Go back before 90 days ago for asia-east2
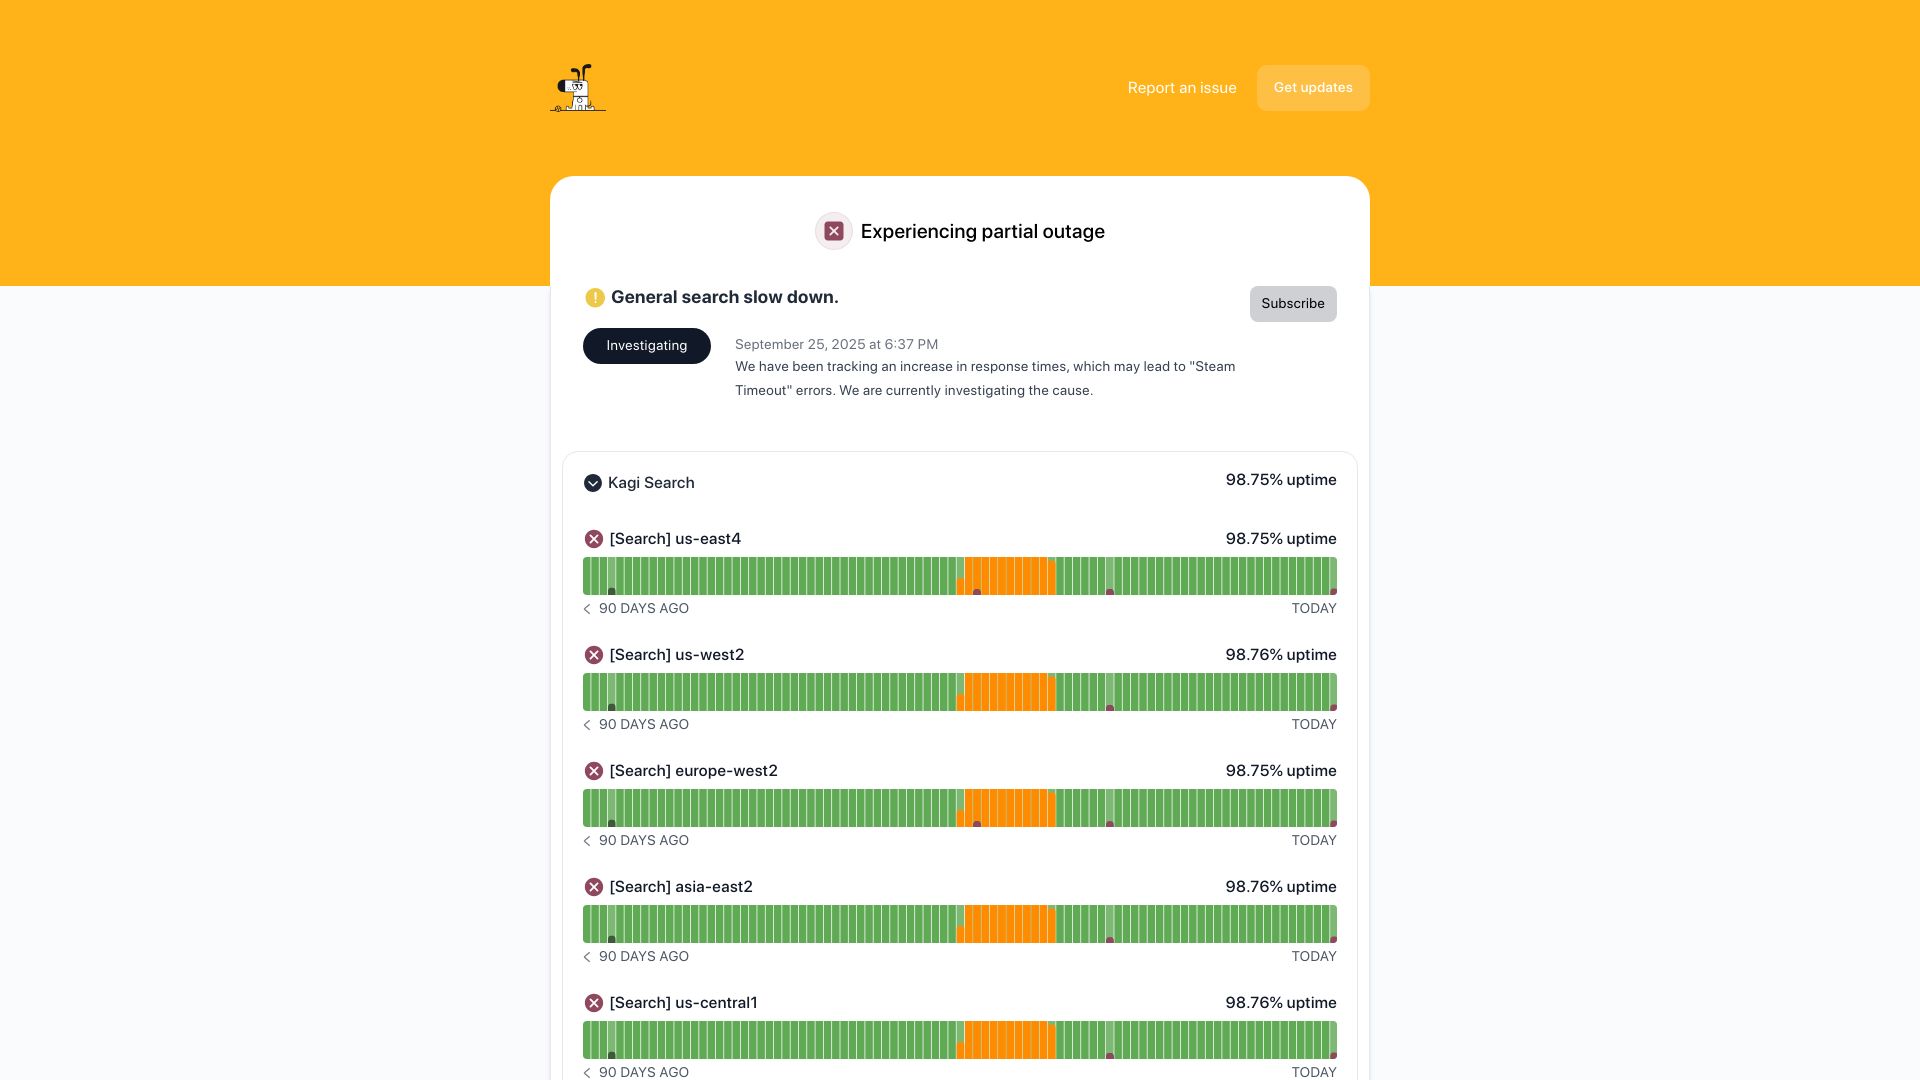Image resolution: width=1920 pixels, height=1080 pixels. pyautogui.click(x=587, y=957)
